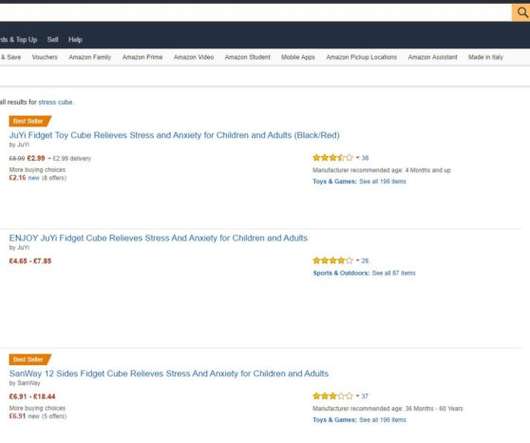This screenshot has width=530, height=443.
Task: Open Amazon Prime navigation item
Action: tap(142, 57)
